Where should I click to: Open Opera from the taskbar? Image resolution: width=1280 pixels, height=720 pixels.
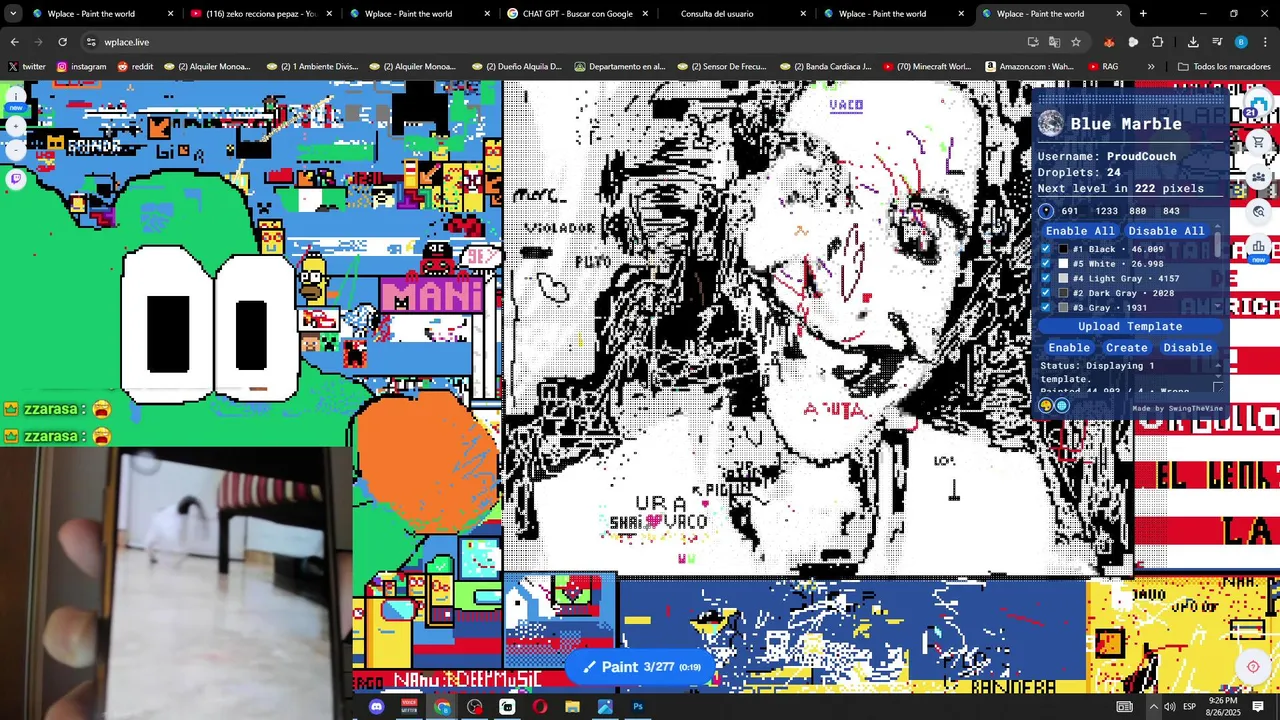pyautogui.click(x=540, y=707)
